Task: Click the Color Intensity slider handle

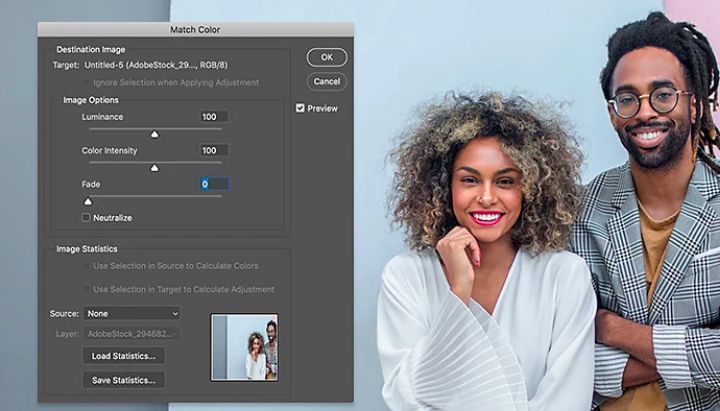Action: click(155, 168)
